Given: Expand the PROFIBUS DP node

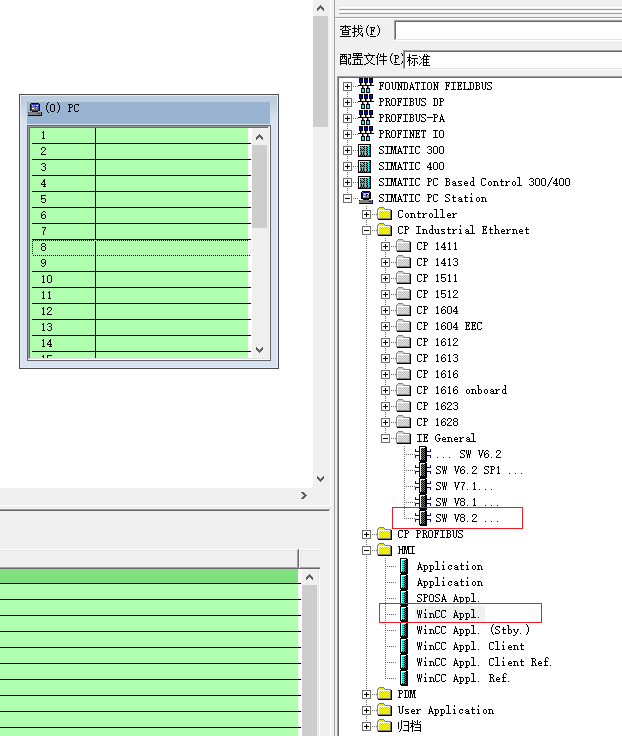Looking at the screenshot, I should click(348, 102).
